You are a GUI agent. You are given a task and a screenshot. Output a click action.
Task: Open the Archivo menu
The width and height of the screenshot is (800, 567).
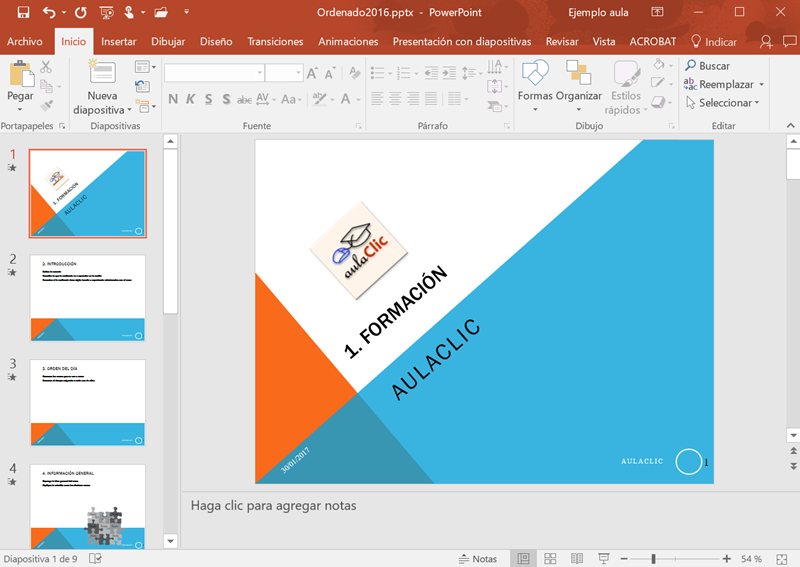[x=24, y=41]
